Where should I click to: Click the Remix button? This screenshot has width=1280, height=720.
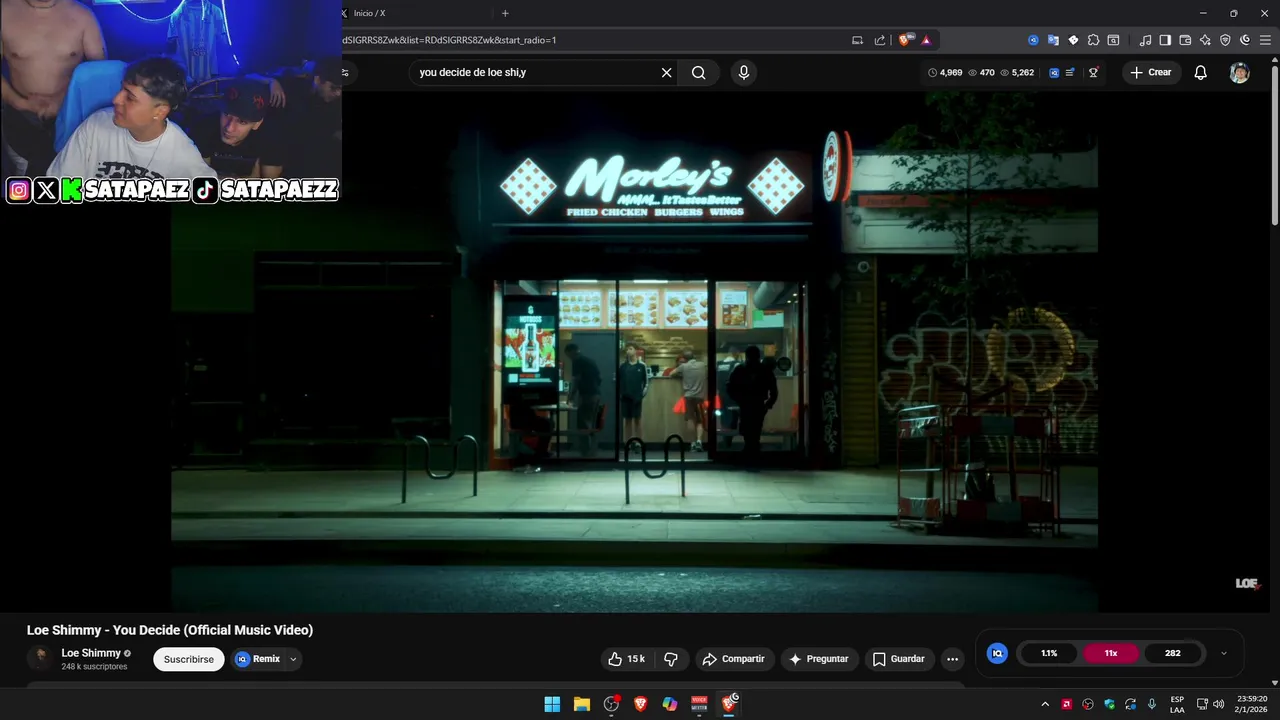pyautogui.click(x=258, y=659)
